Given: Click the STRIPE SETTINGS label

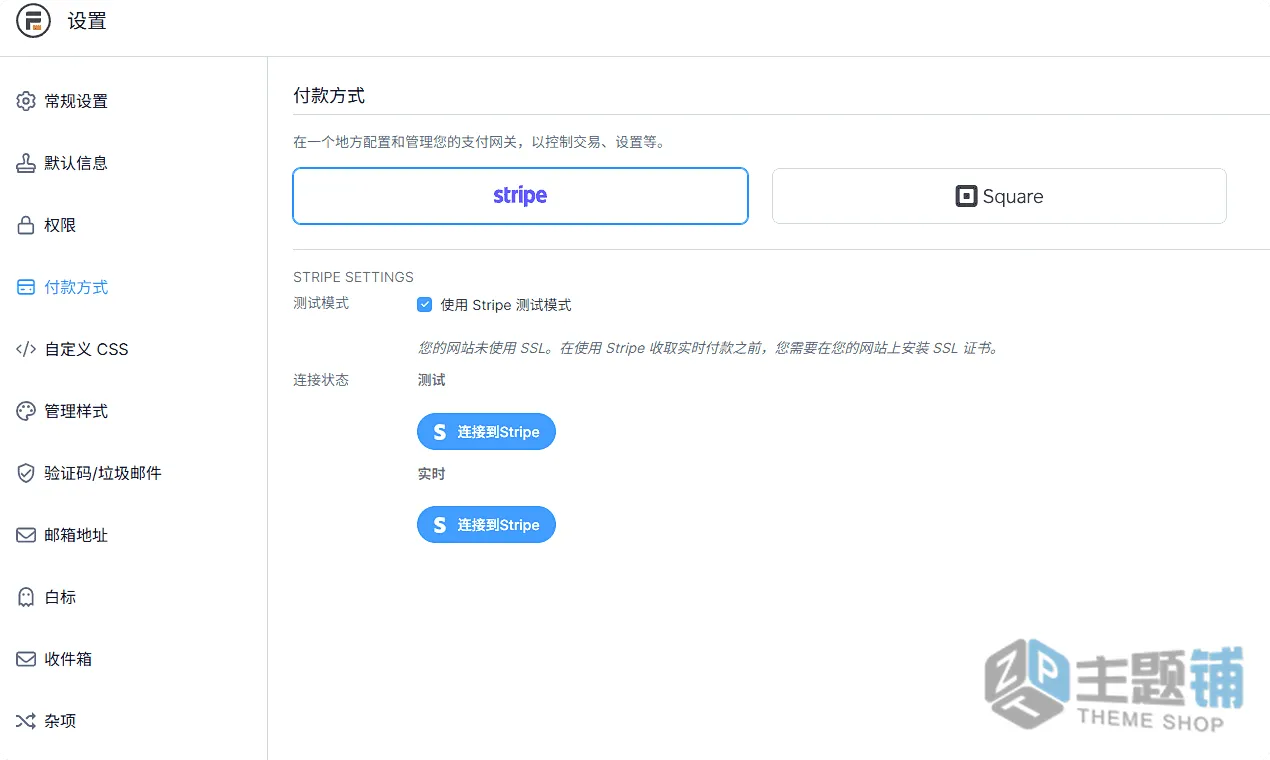Looking at the screenshot, I should (353, 277).
